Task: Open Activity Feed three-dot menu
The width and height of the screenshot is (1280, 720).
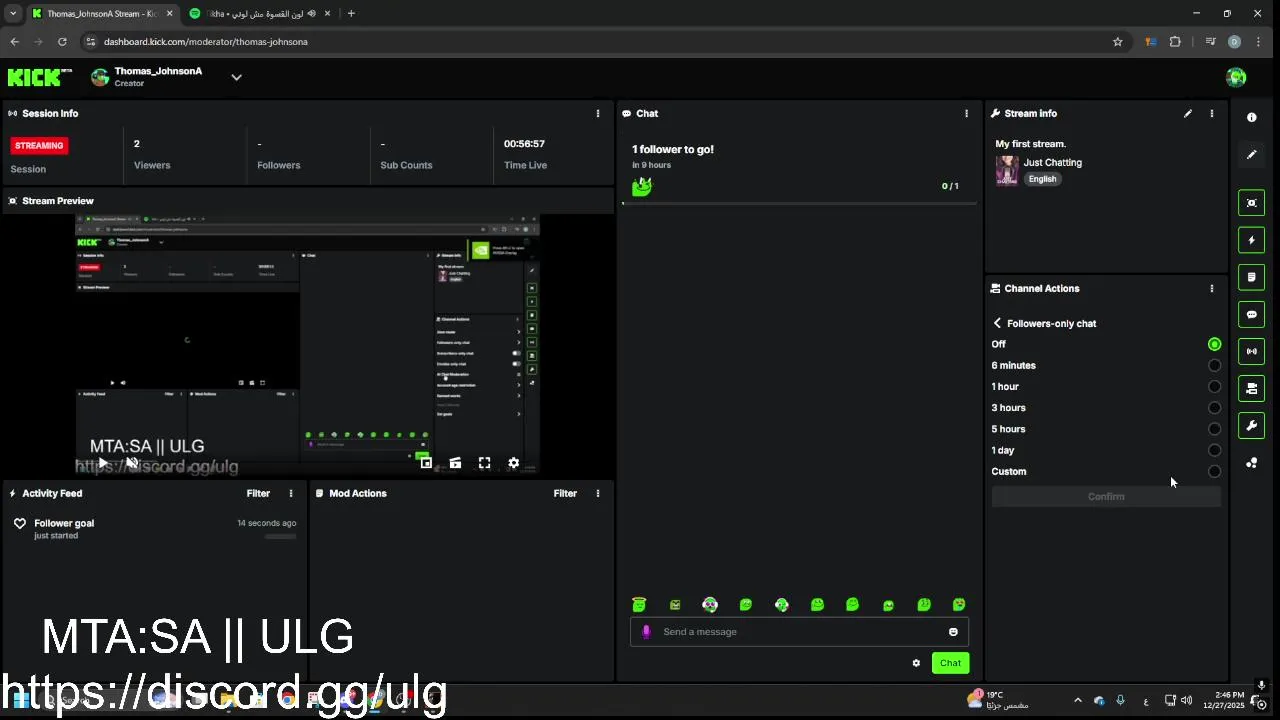Action: [291, 493]
